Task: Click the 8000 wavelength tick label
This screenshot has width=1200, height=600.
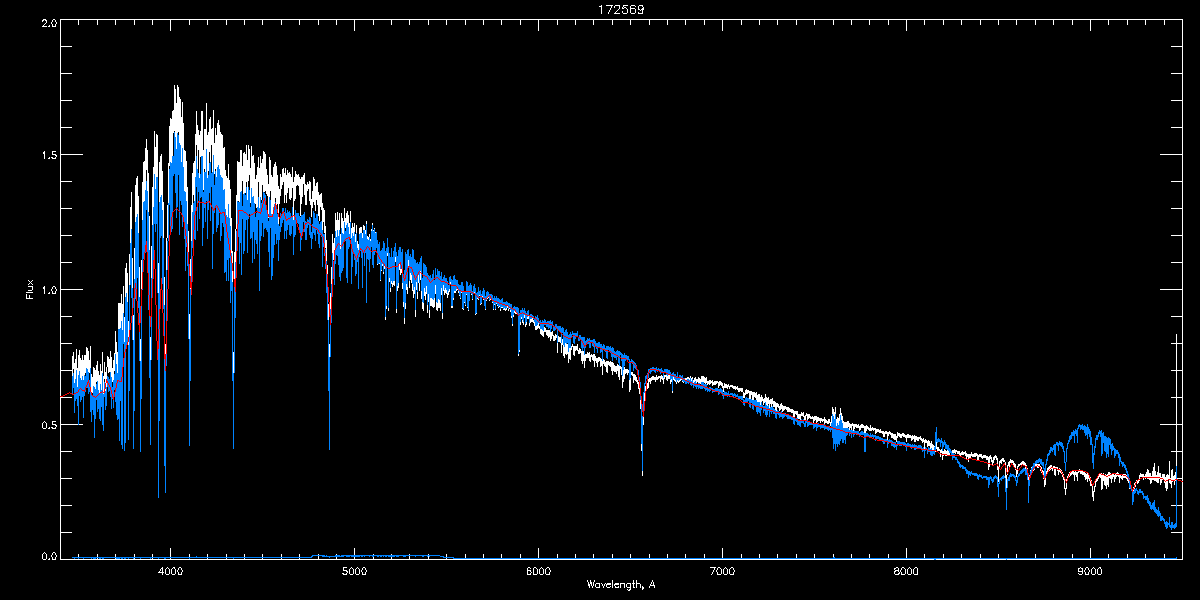Action: 906,572
